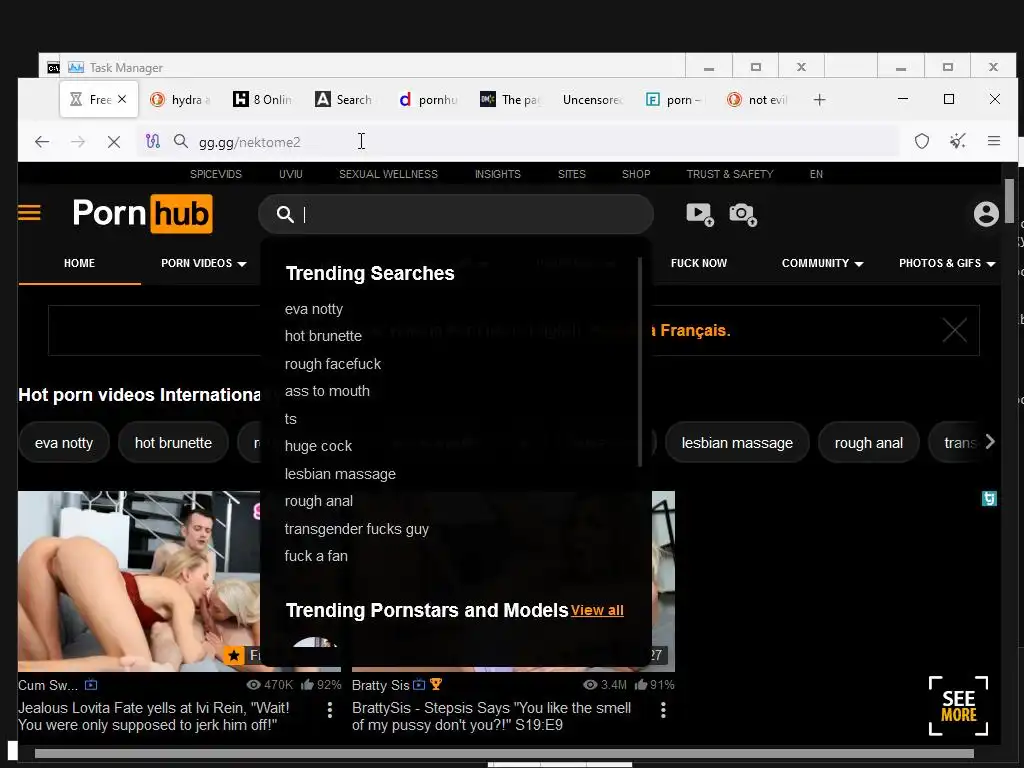Switch to the 'The pa' browser tab
Viewport: 1024px width, 768px height.
tap(509, 100)
